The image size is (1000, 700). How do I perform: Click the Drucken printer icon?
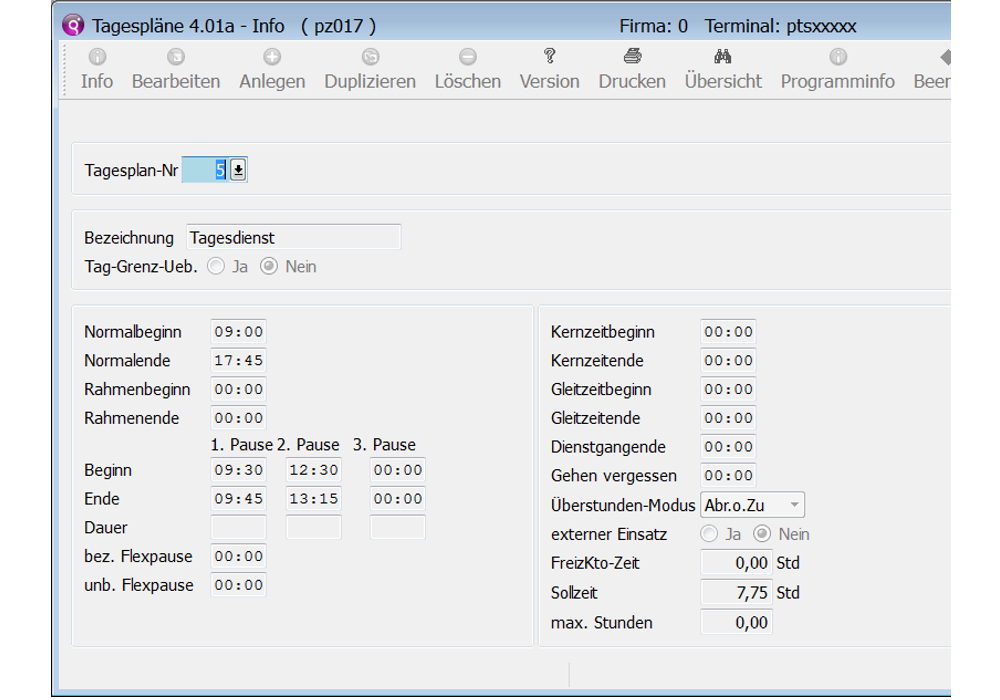pos(632,57)
